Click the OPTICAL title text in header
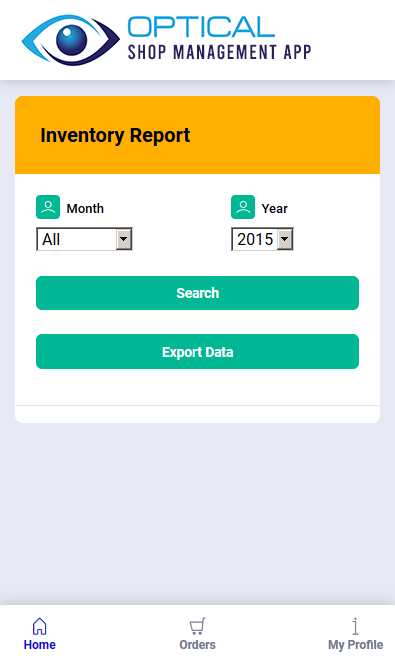The height and width of the screenshot is (663, 395). (201, 27)
